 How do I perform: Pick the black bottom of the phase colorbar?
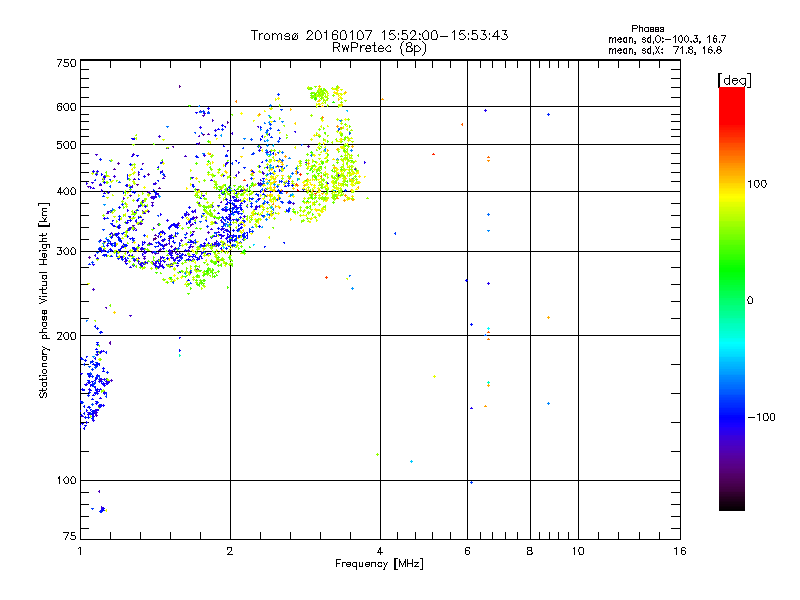point(732,503)
